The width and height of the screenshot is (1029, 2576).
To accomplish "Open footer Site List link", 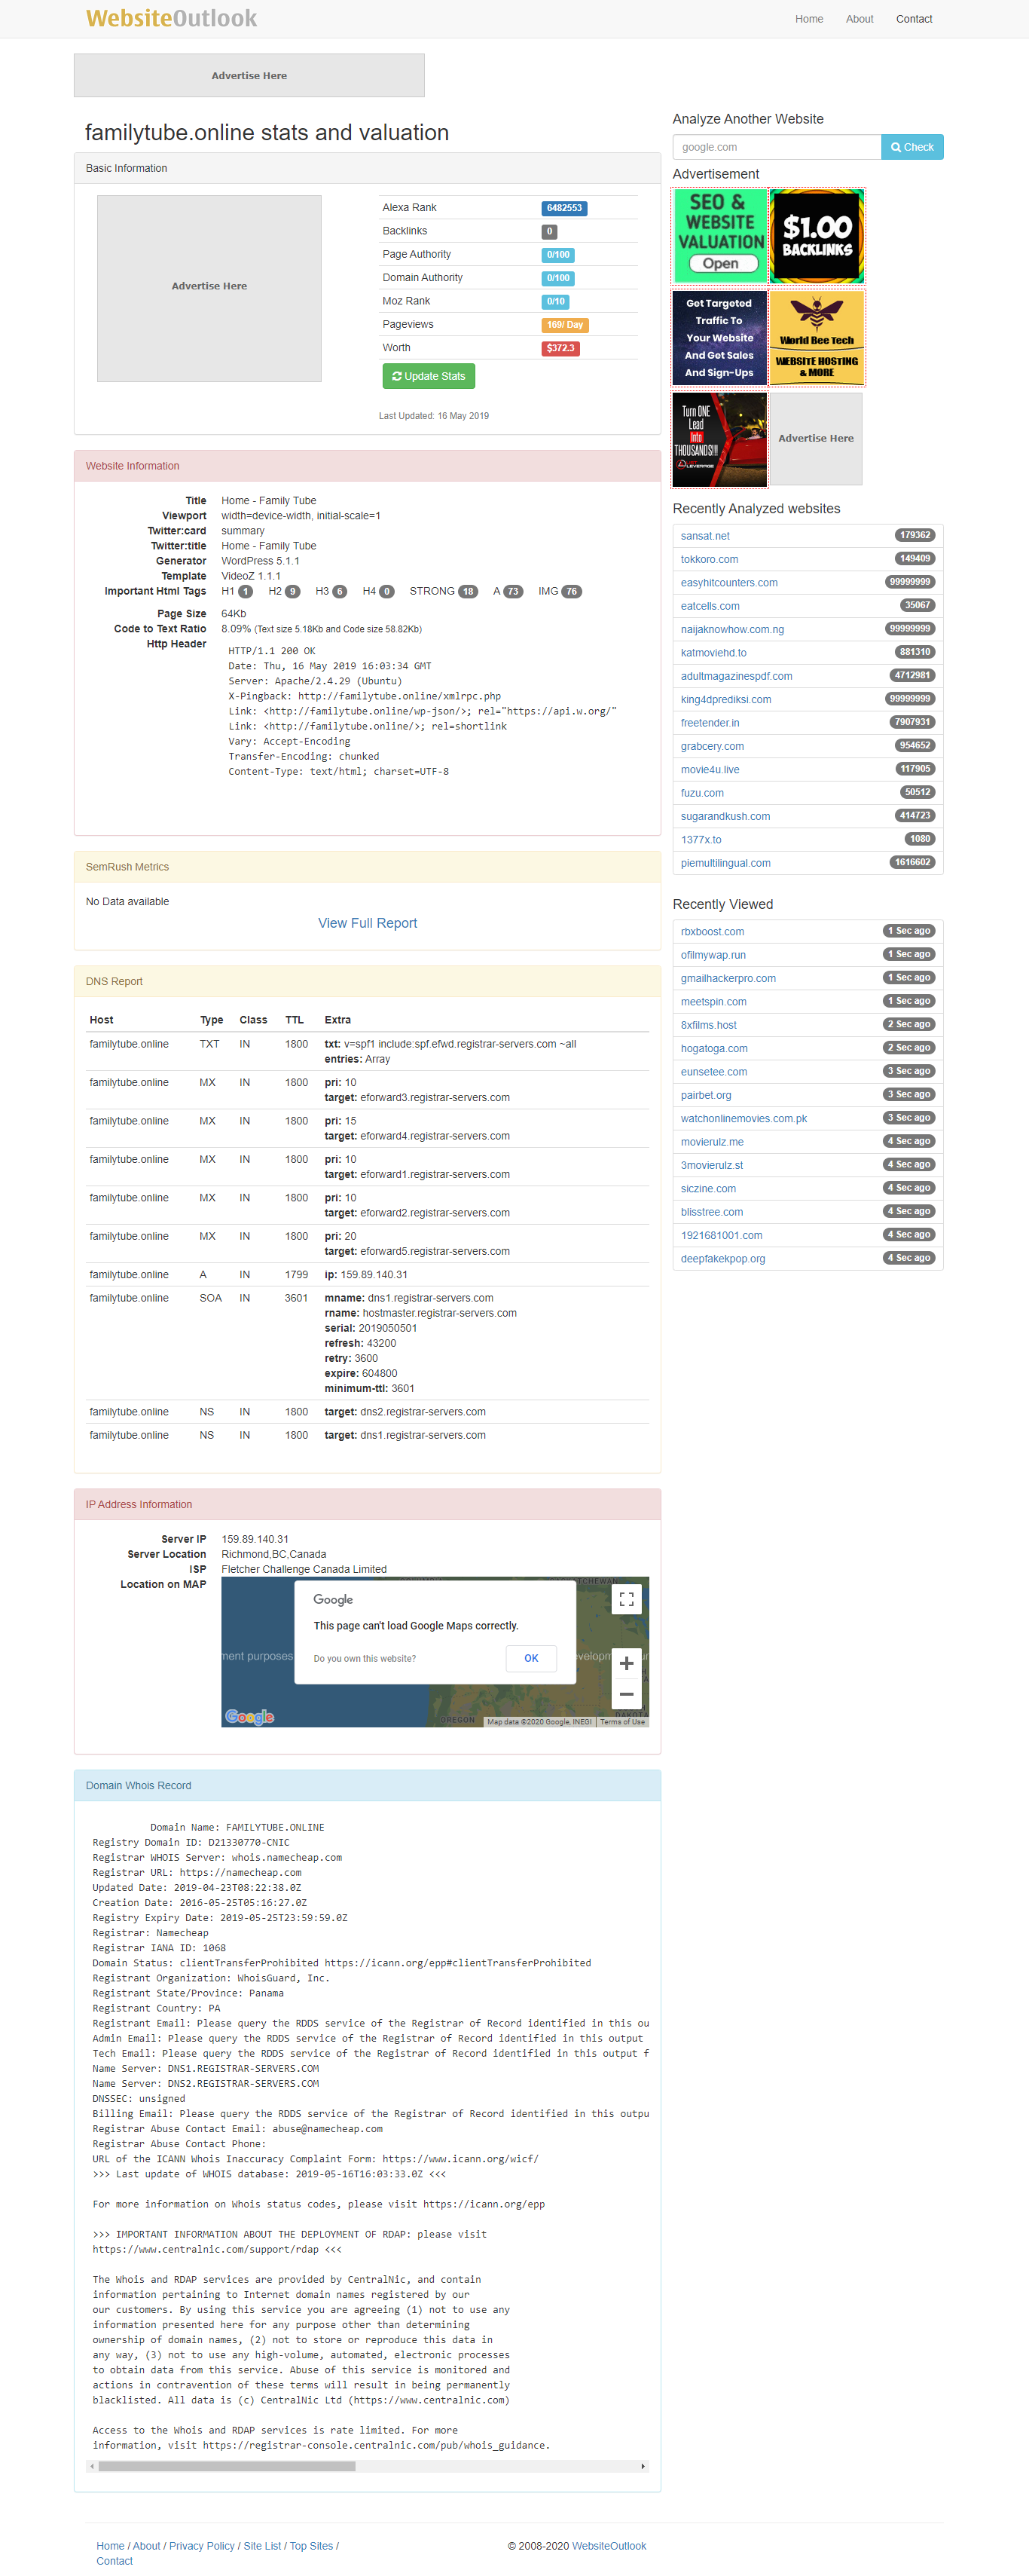I will [x=262, y=2546].
